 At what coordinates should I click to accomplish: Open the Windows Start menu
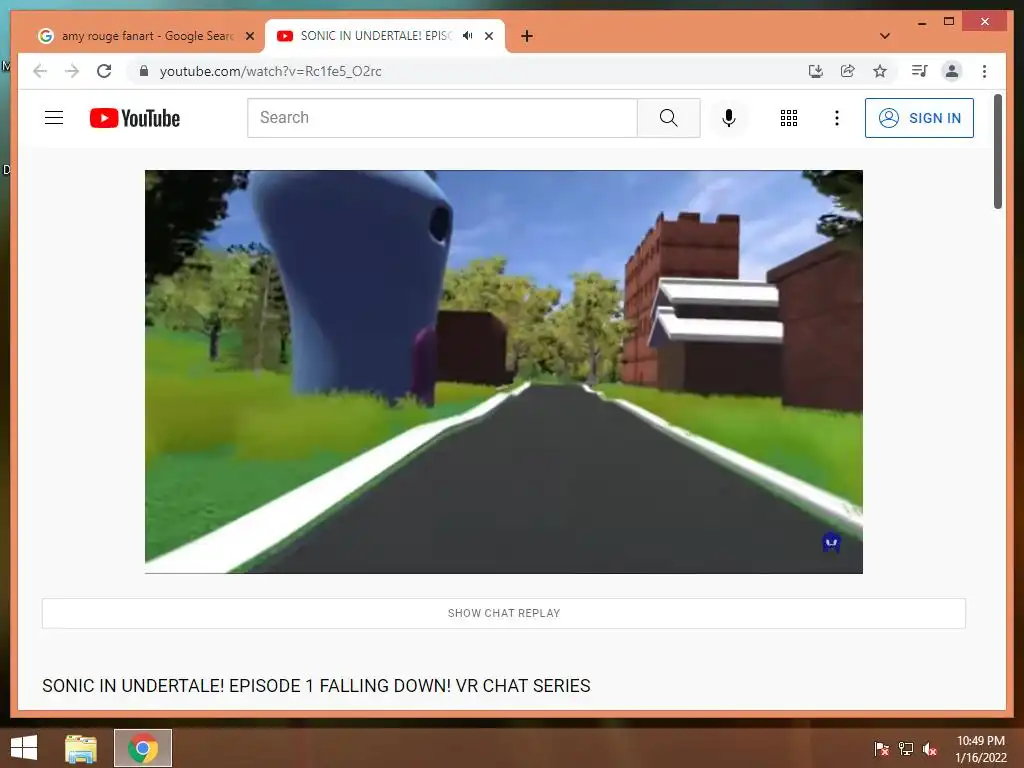24,748
